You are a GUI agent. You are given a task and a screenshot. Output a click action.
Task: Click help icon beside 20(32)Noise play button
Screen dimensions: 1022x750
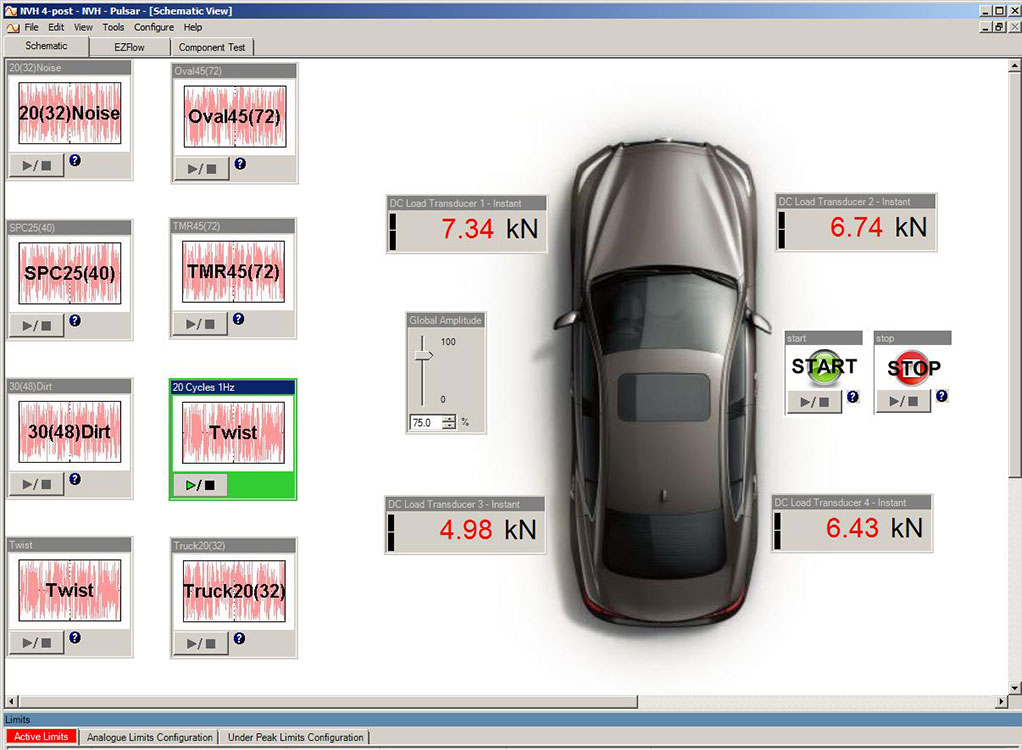[75, 160]
